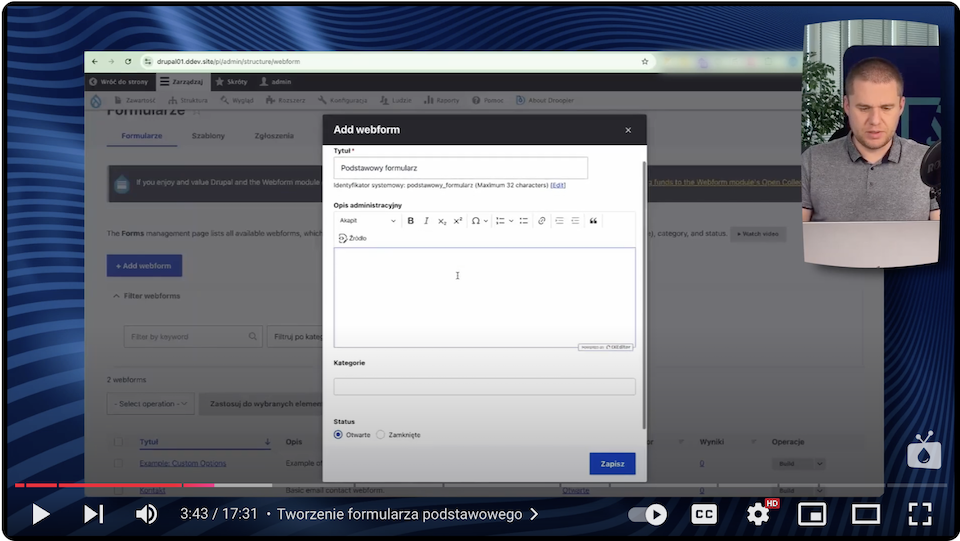Screen dimensions: 960x541
Task: Skip to the next video
Action: click(93, 514)
